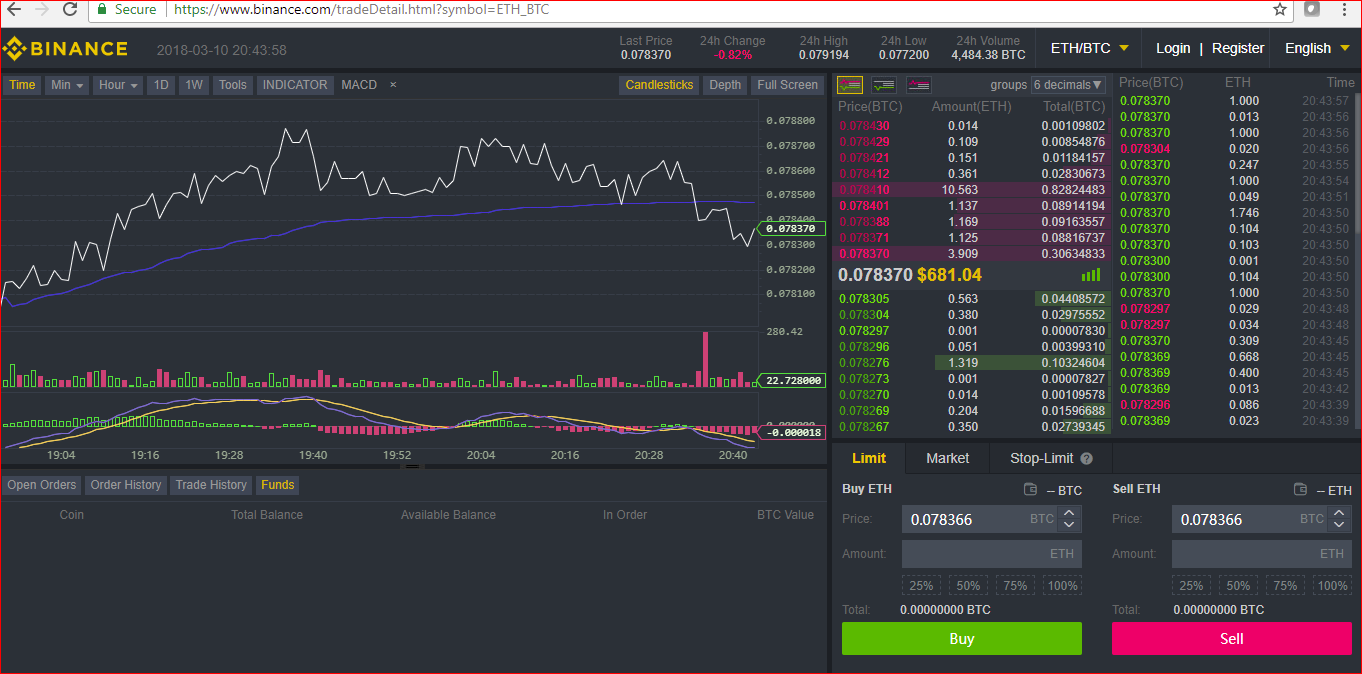1362x674 pixels.
Task: Set Buy amount to 50%
Action: 968,586
